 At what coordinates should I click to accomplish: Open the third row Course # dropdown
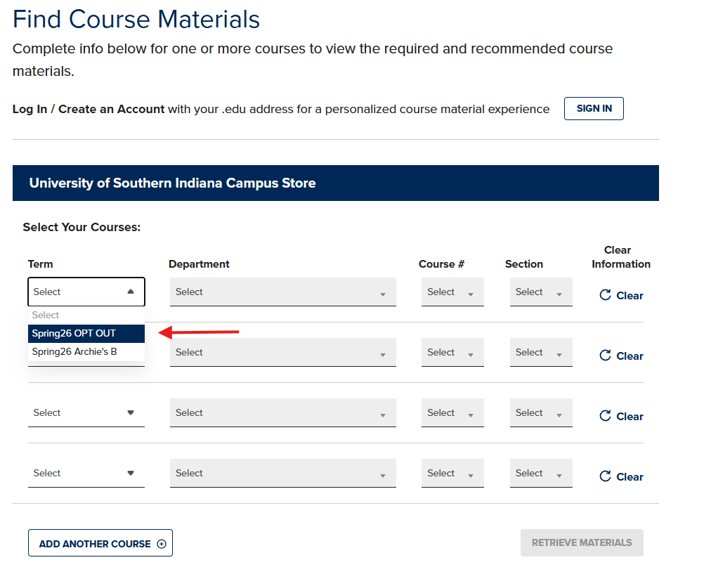[452, 413]
